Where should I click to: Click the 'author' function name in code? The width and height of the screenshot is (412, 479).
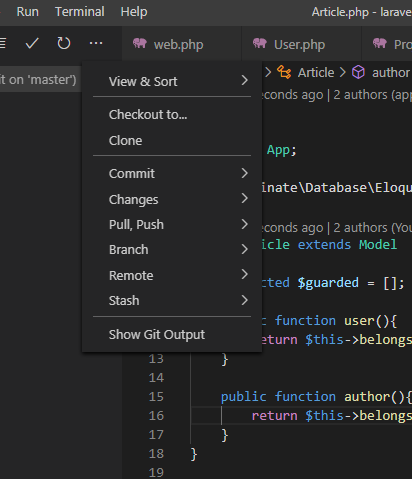coord(367,397)
